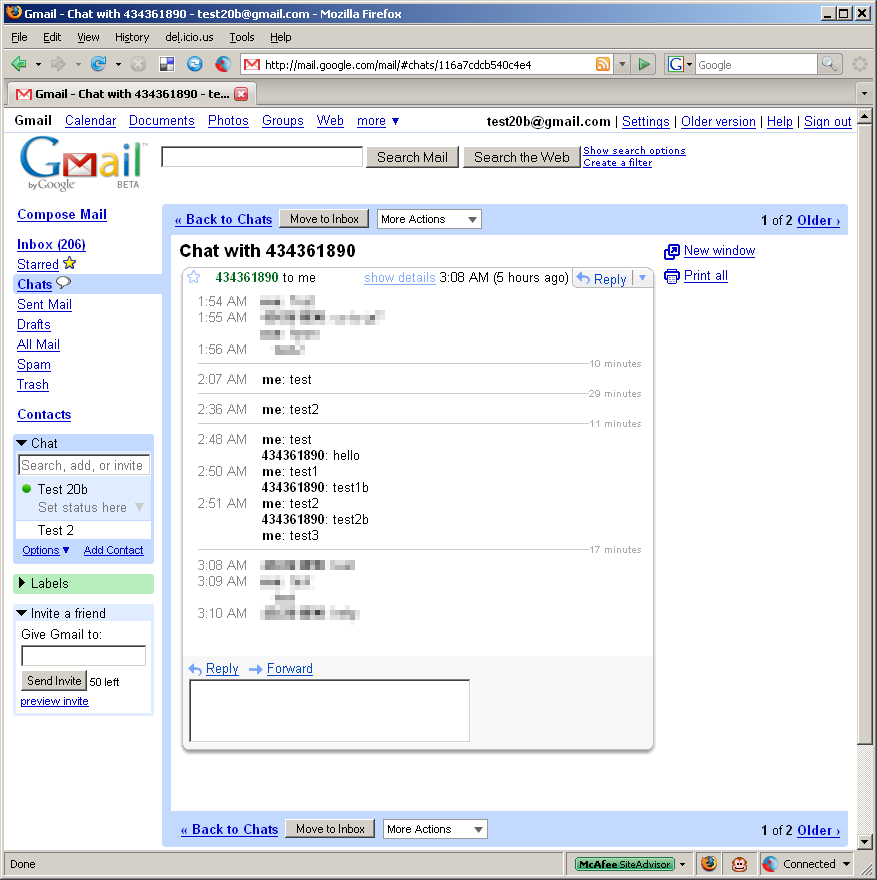Open the reload button dropdown arrow
877x880 pixels.
tap(118, 65)
